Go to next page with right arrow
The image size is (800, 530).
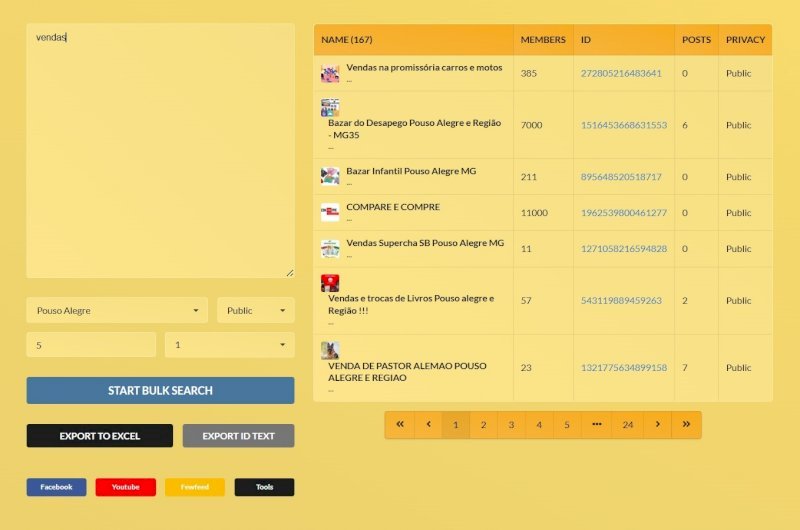click(657, 425)
